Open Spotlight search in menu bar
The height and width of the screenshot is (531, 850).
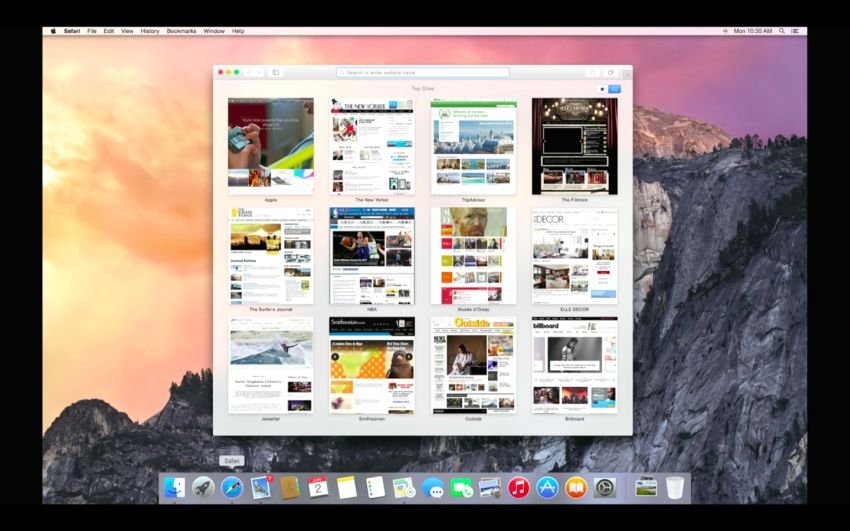click(x=782, y=31)
